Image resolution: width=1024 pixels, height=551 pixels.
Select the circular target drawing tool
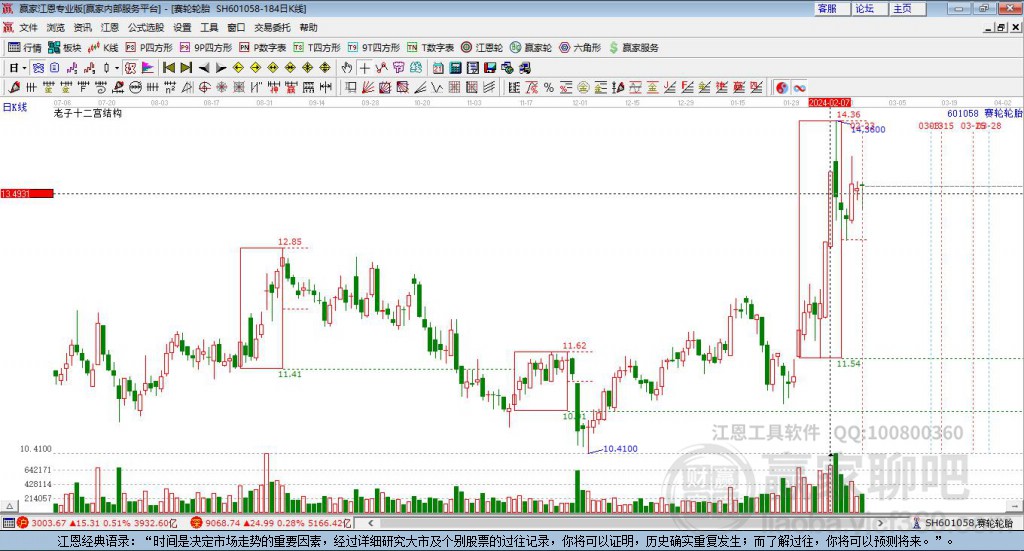[204, 87]
